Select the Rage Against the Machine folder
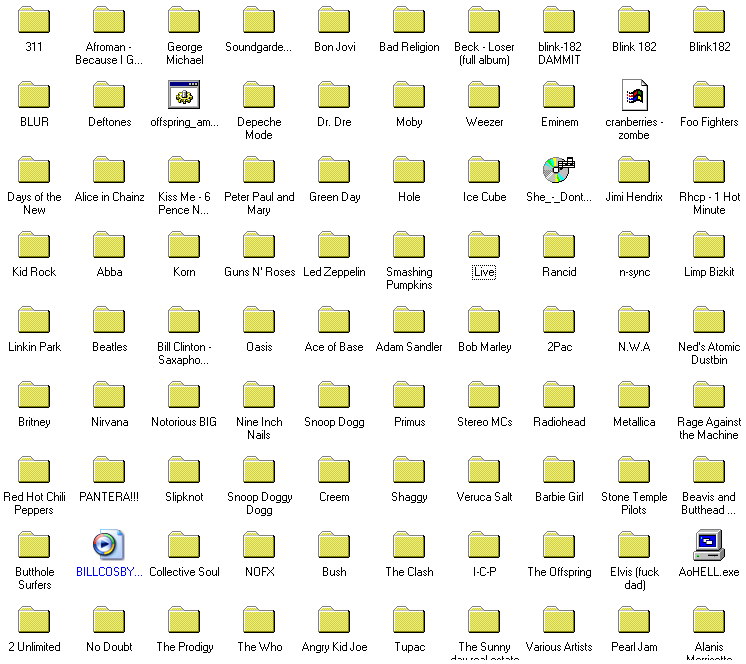Screen dimensions: 746x664 pyautogui.click(x=709, y=395)
